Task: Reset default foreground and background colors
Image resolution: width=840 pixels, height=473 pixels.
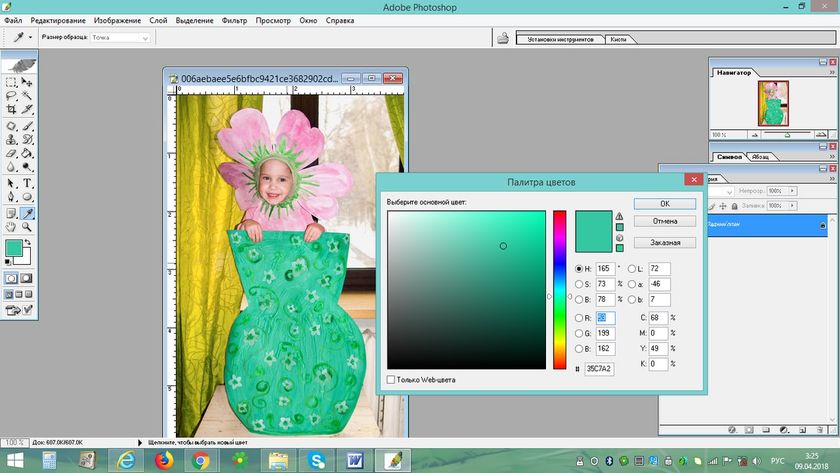Action: point(8,262)
